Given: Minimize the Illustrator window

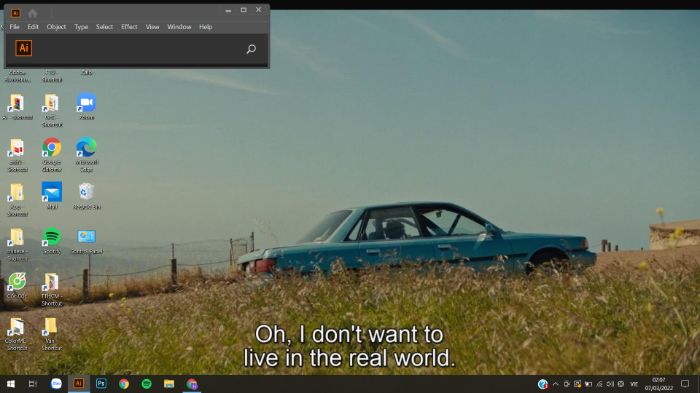Looking at the screenshot, I should [x=228, y=10].
